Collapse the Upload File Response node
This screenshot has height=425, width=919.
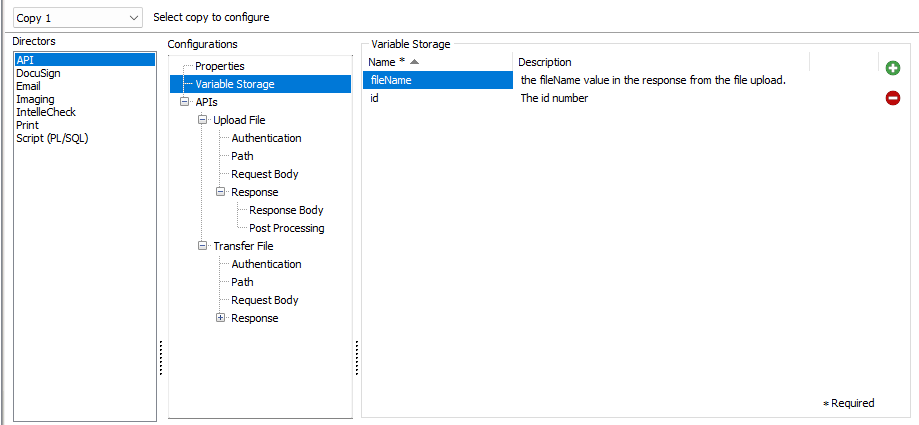coord(220,192)
